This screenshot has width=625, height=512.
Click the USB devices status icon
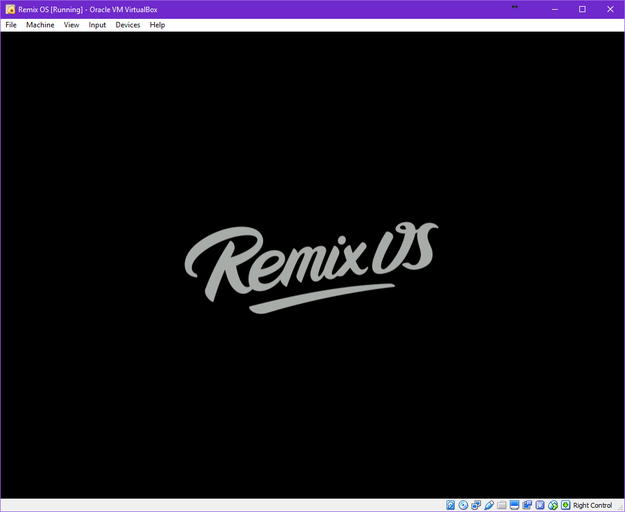click(x=489, y=505)
